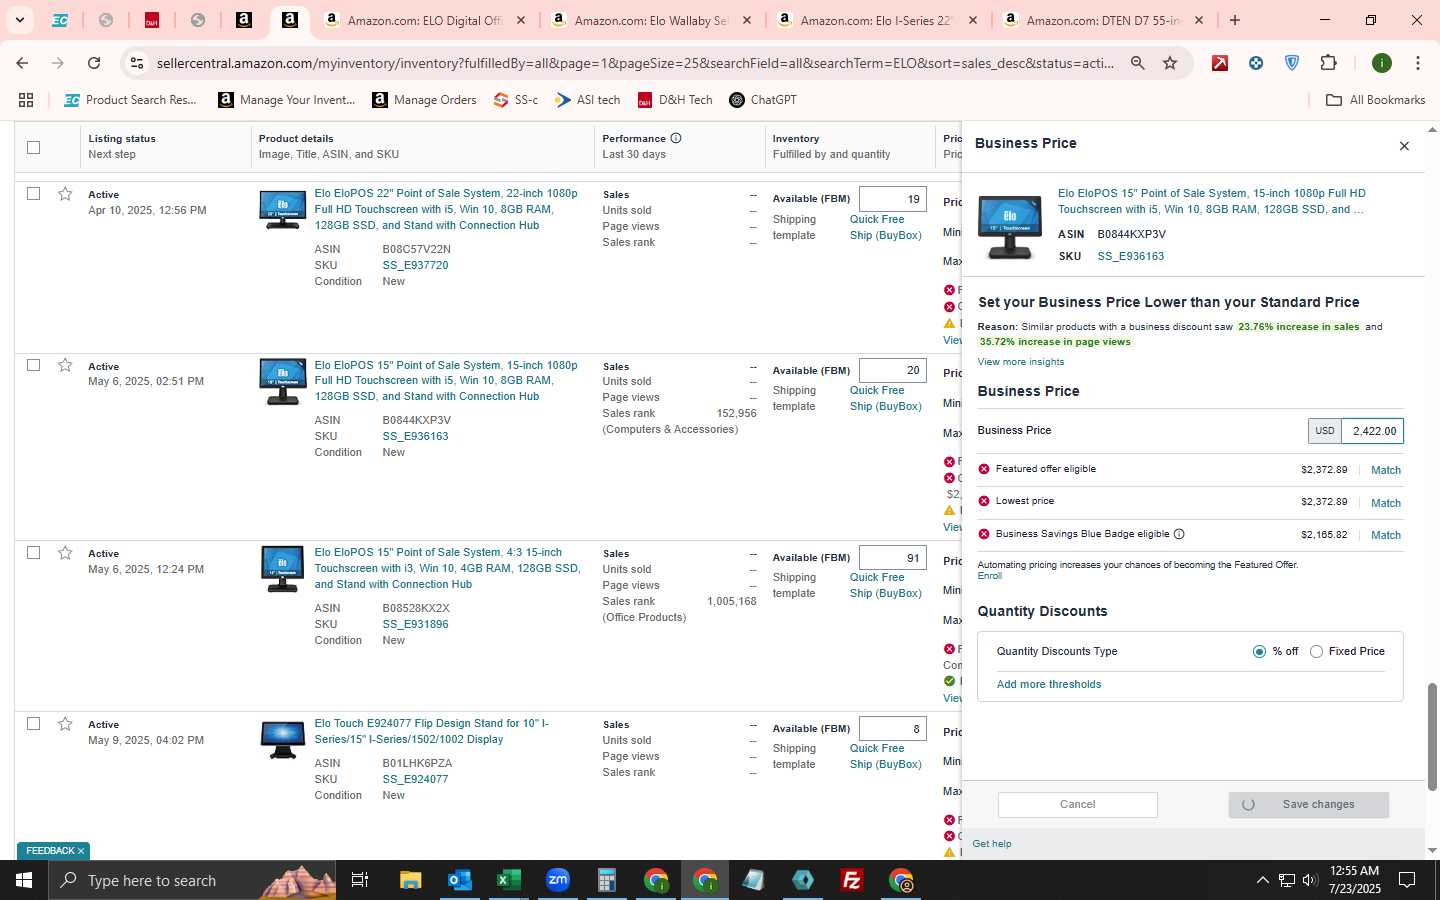Screen dimensions: 1440x900
Task: Open ChatGPT bookmark
Action: (763, 100)
